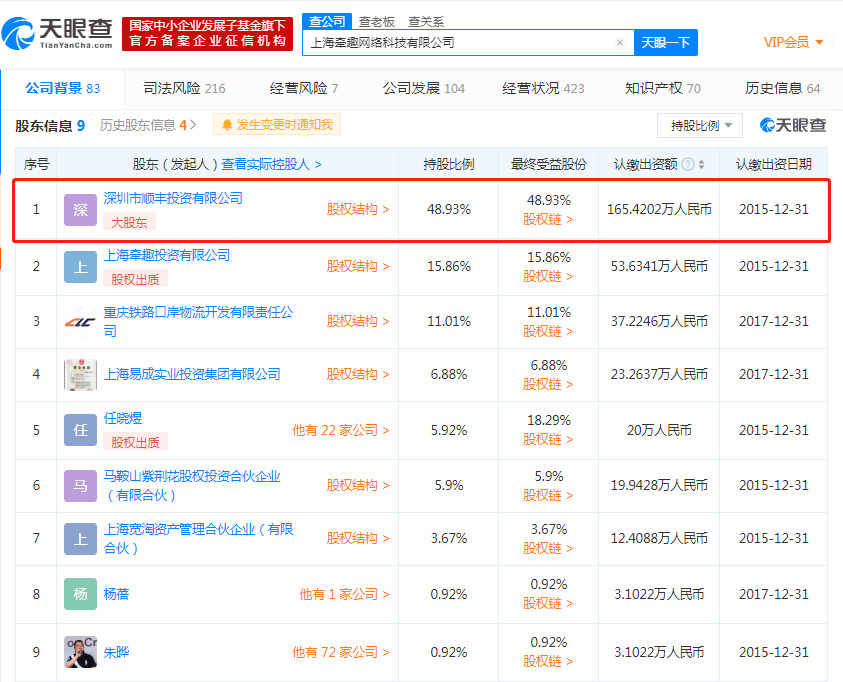The image size is (843, 682).
Task: Open 股权链 in the 48.93% row
Action: [548, 219]
